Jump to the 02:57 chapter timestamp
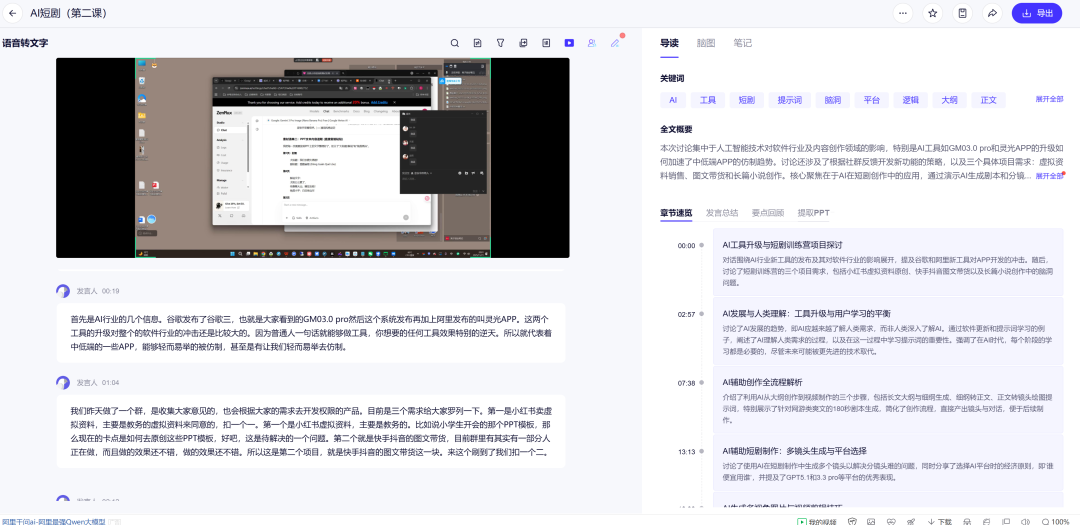The image size is (1080, 525). [x=686, y=314]
